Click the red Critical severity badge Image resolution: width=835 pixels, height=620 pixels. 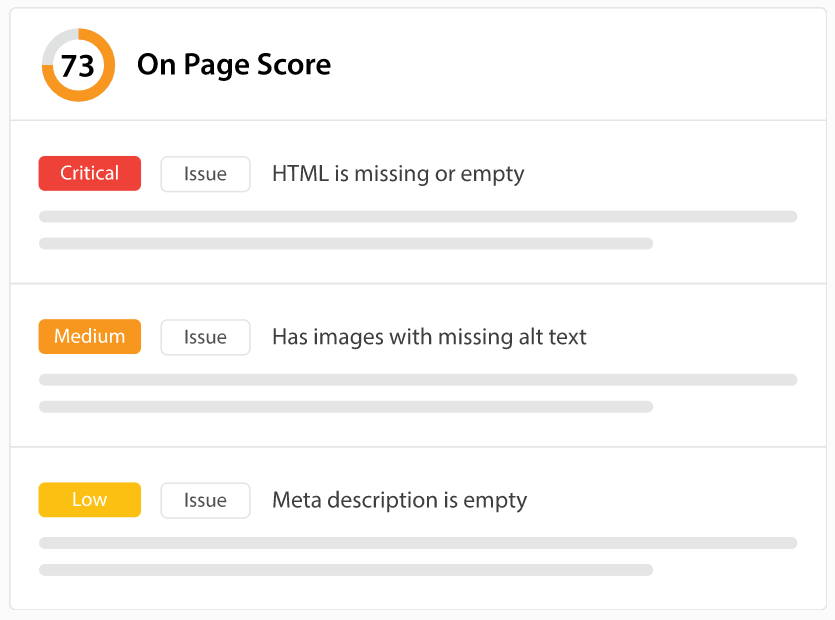(x=89, y=173)
